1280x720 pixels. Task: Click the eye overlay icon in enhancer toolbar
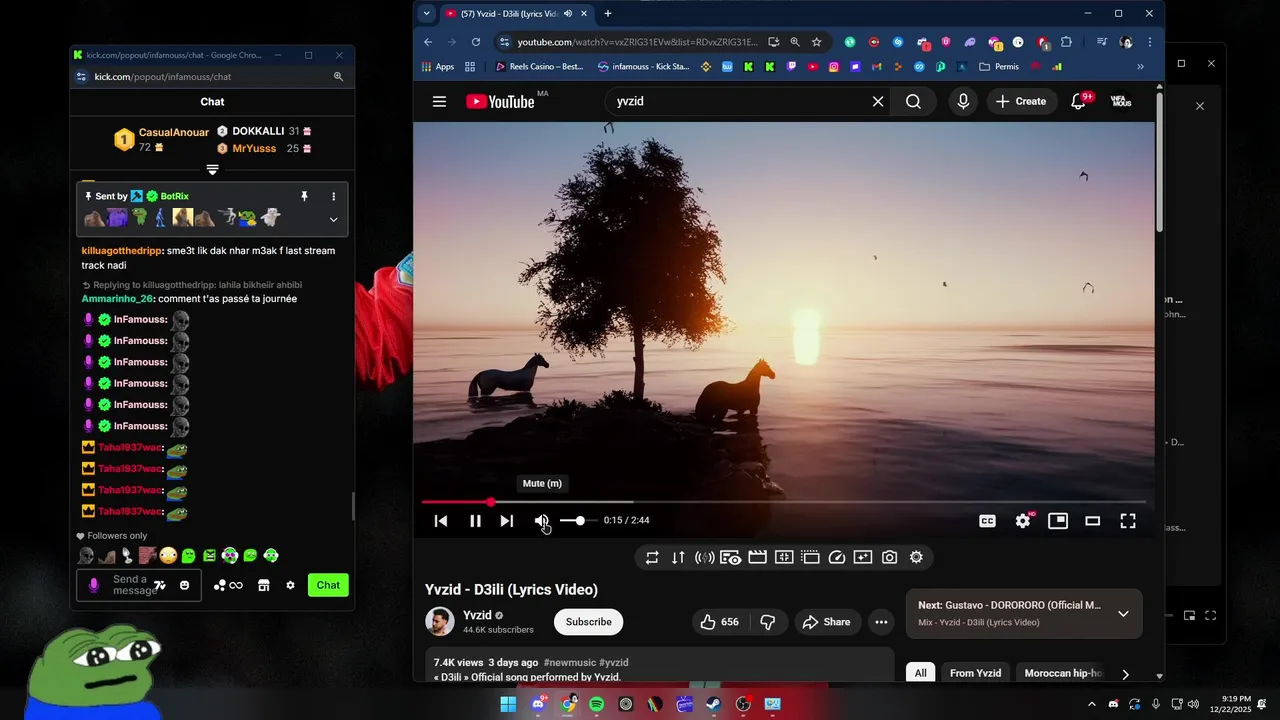point(730,558)
